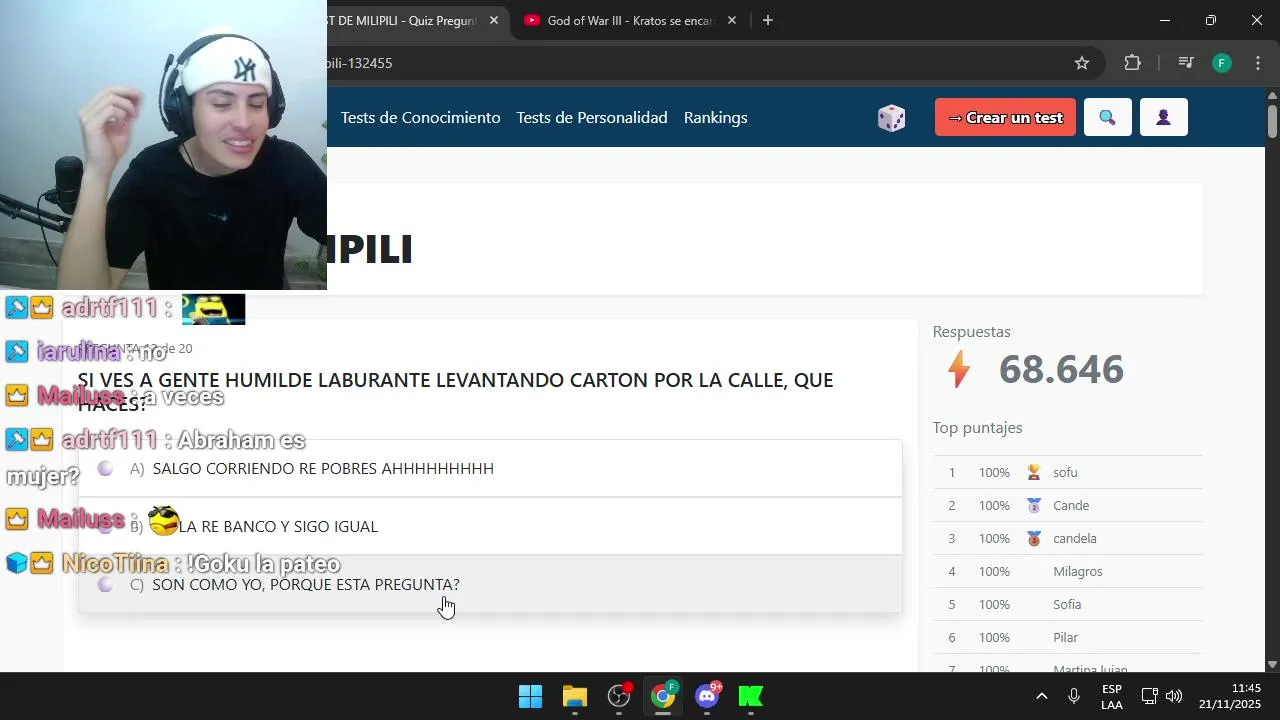Click the 'Respuestas' label
This screenshot has height=720, width=1280.
pyautogui.click(x=971, y=332)
